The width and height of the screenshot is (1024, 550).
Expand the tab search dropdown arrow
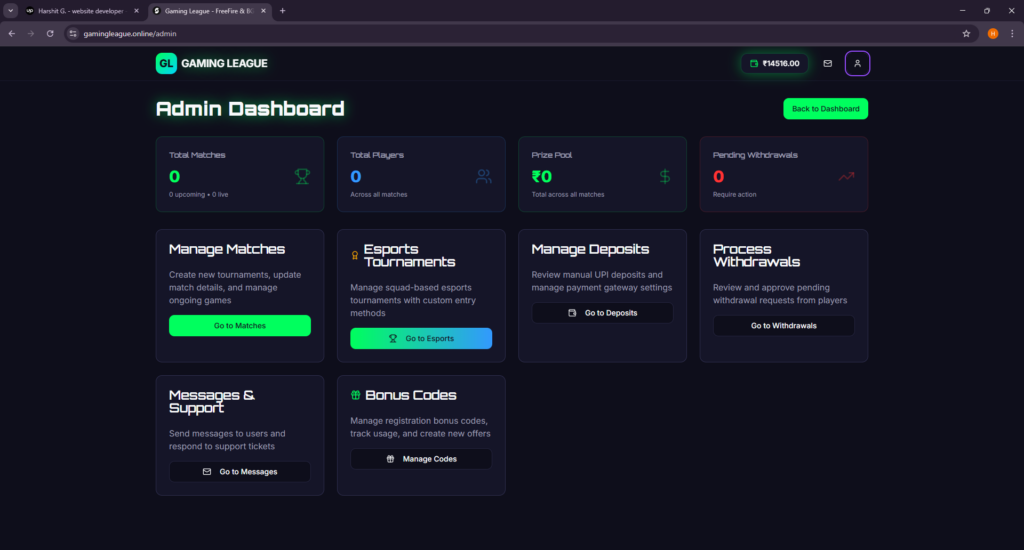10,11
